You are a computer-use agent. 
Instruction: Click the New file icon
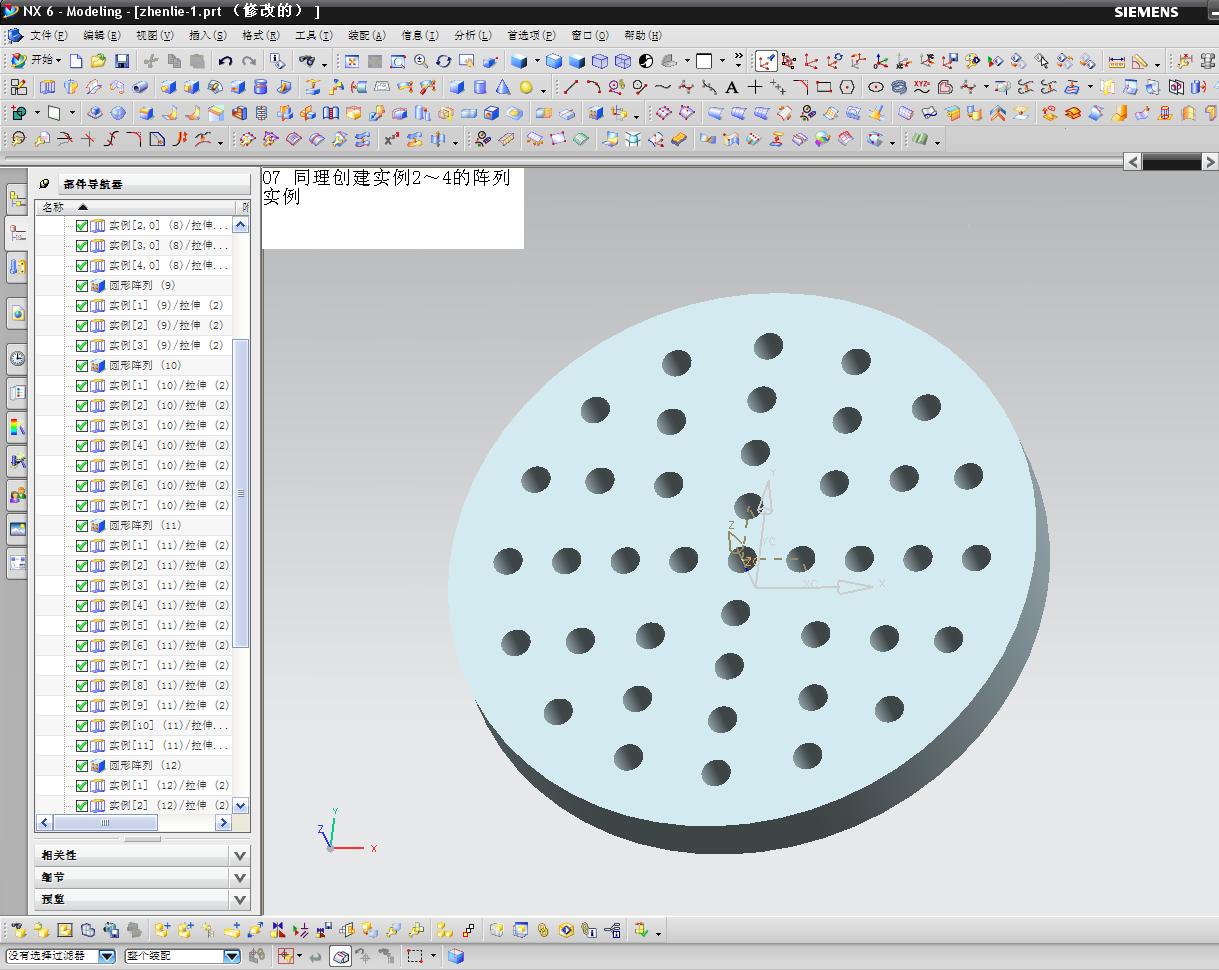(x=76, y=61)
